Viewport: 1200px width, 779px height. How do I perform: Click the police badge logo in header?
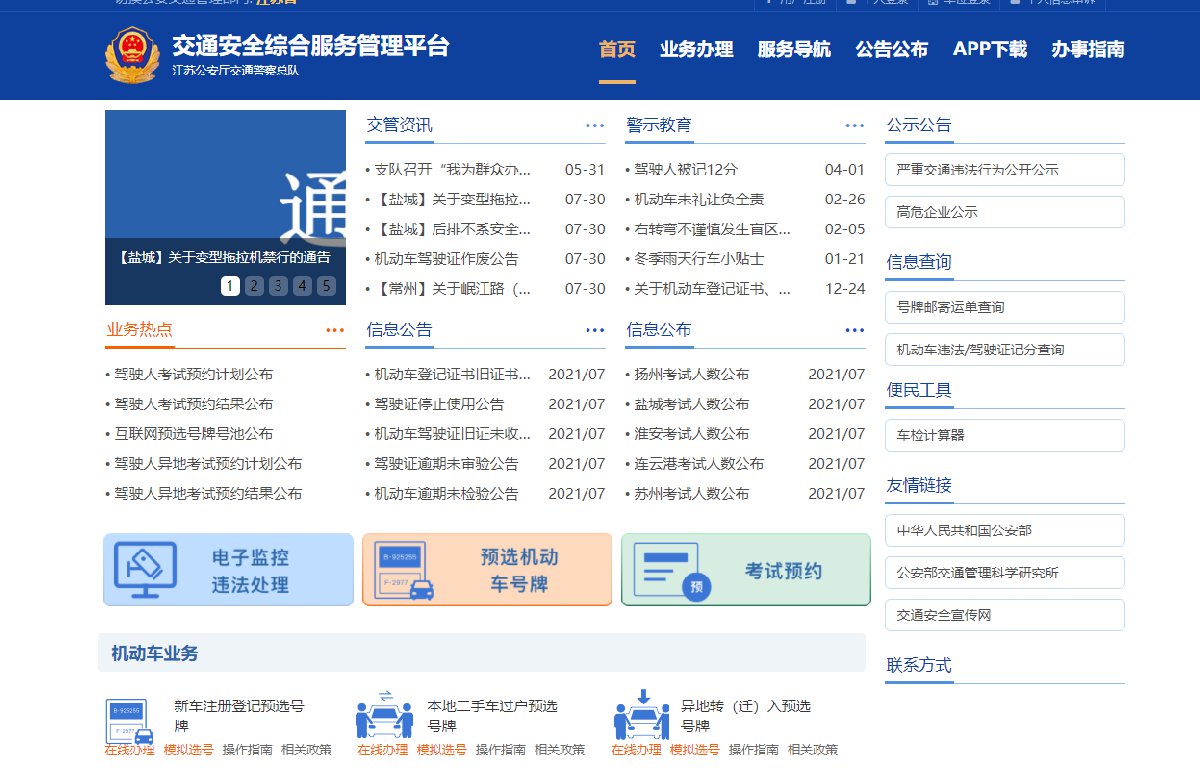point(131,56)
